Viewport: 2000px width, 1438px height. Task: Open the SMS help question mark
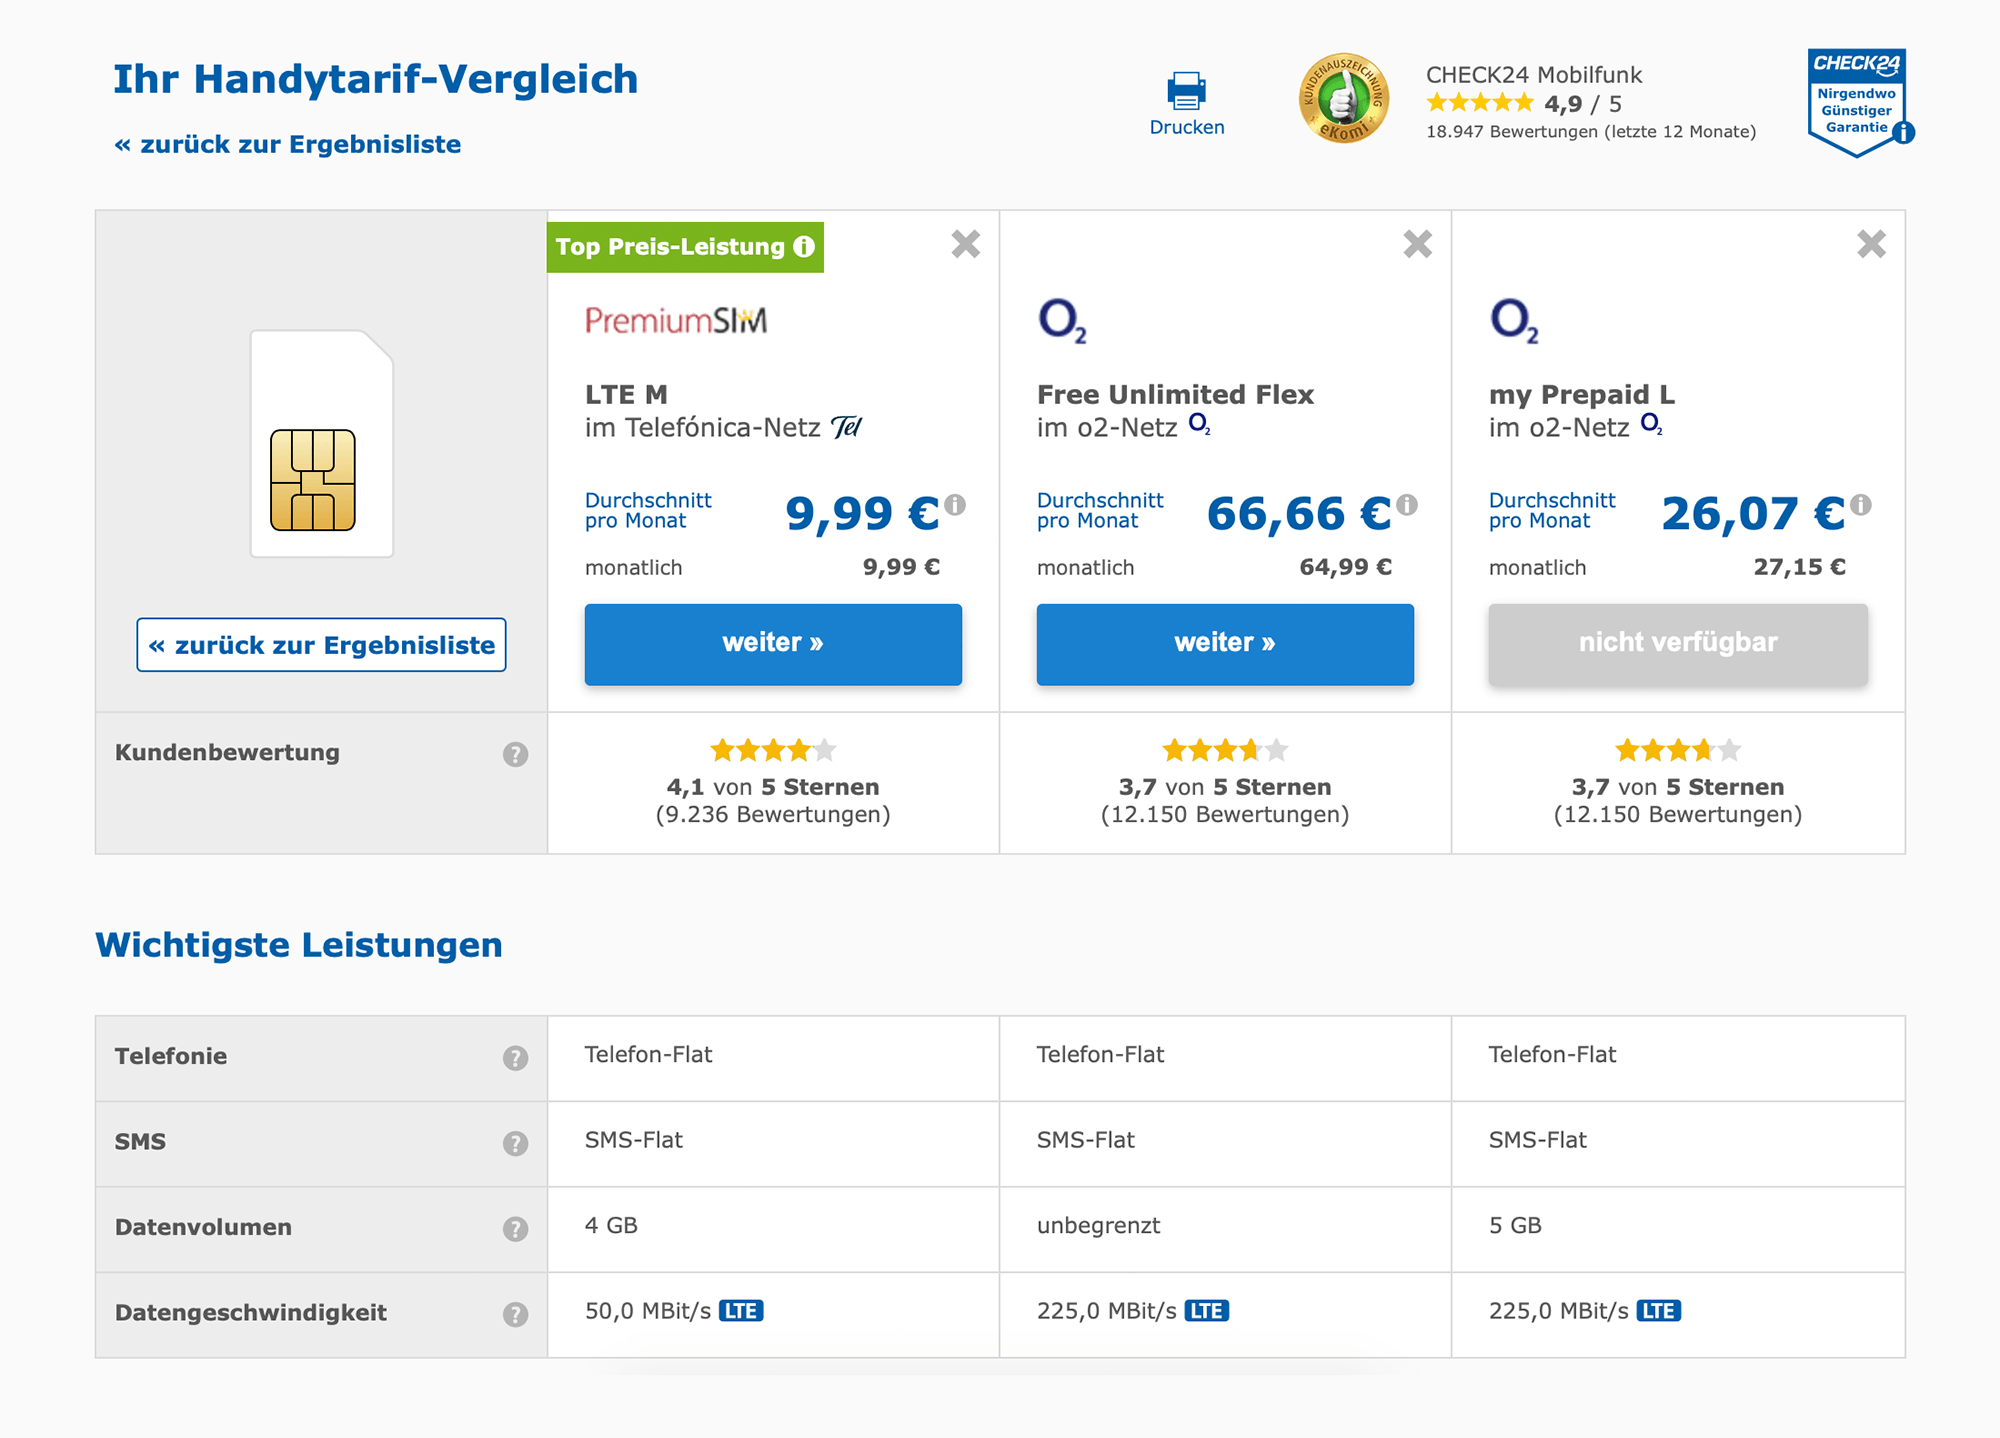(x=515, y=1143)
